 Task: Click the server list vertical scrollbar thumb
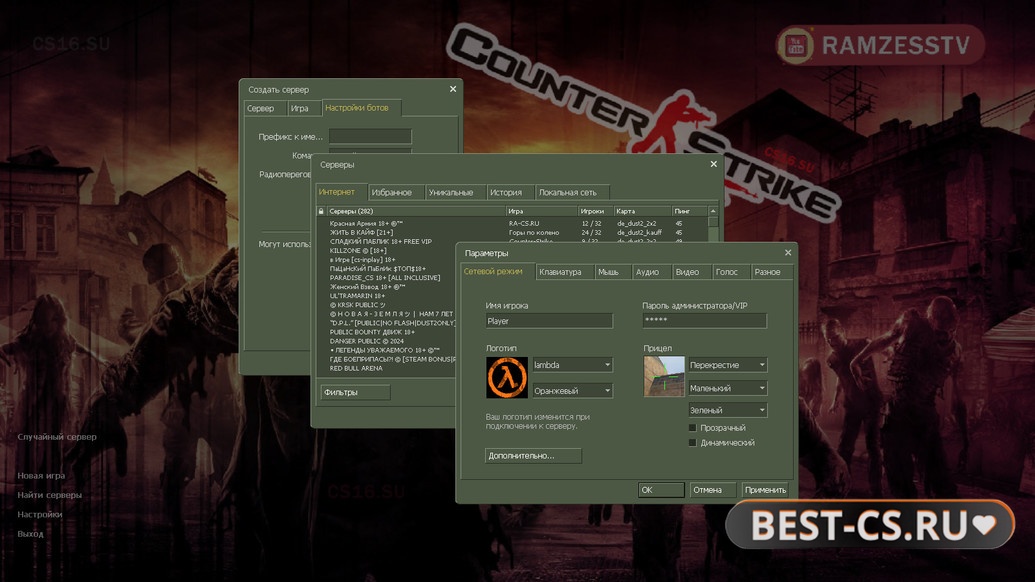click(x=713, y=222)
